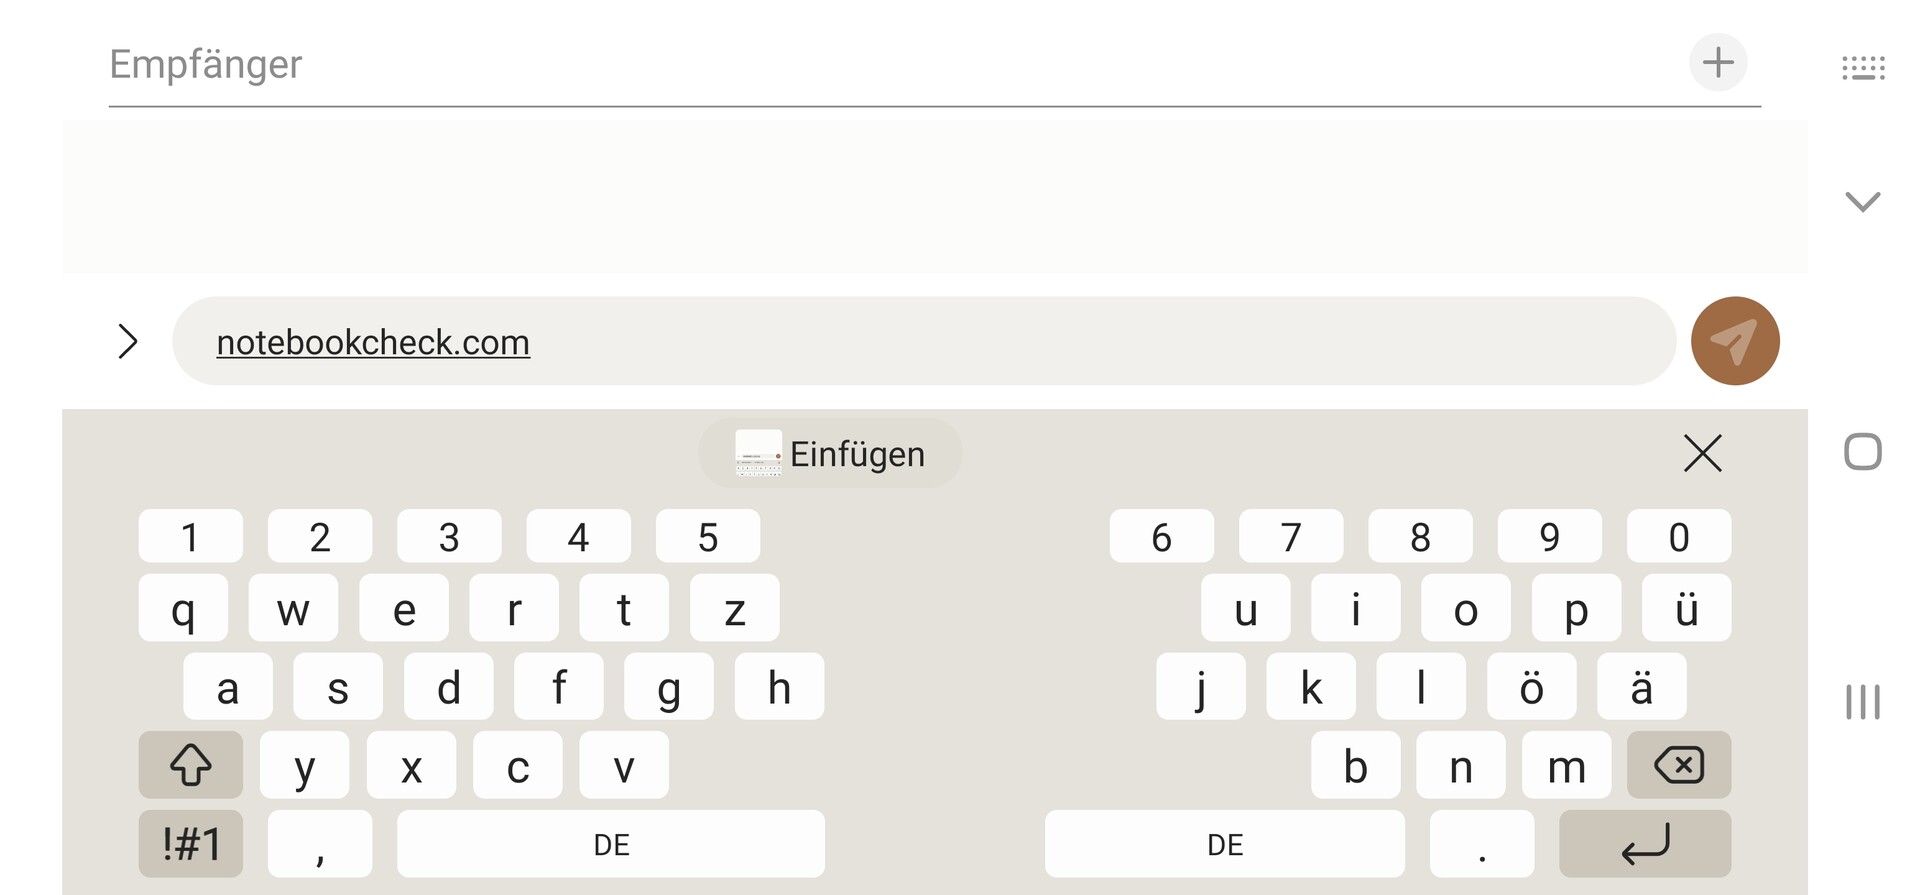The width and height of the screenshot is (1920, 895).
Task: Tap Einfügen paste suggestion
Action: pos(830,454)
